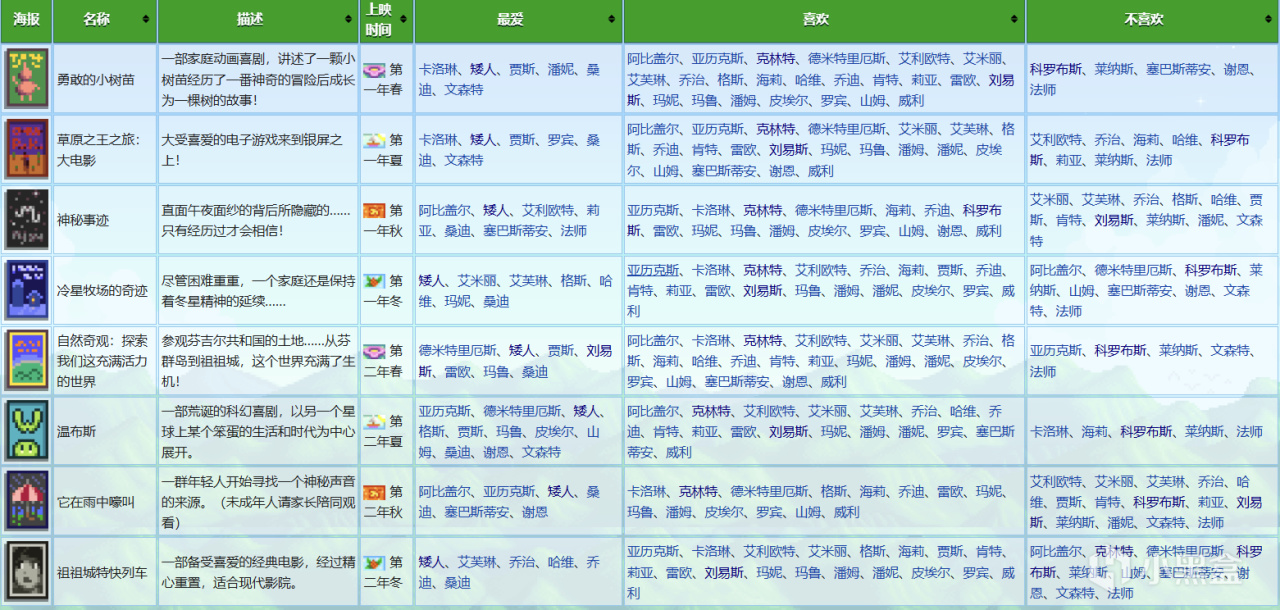The height and width of the screenshot is (610, 1280).
Task: Open 阿比盖尔 link in 神秘事迹 最爱 cell
Action: pyautogui.click(x=444, y=211)
